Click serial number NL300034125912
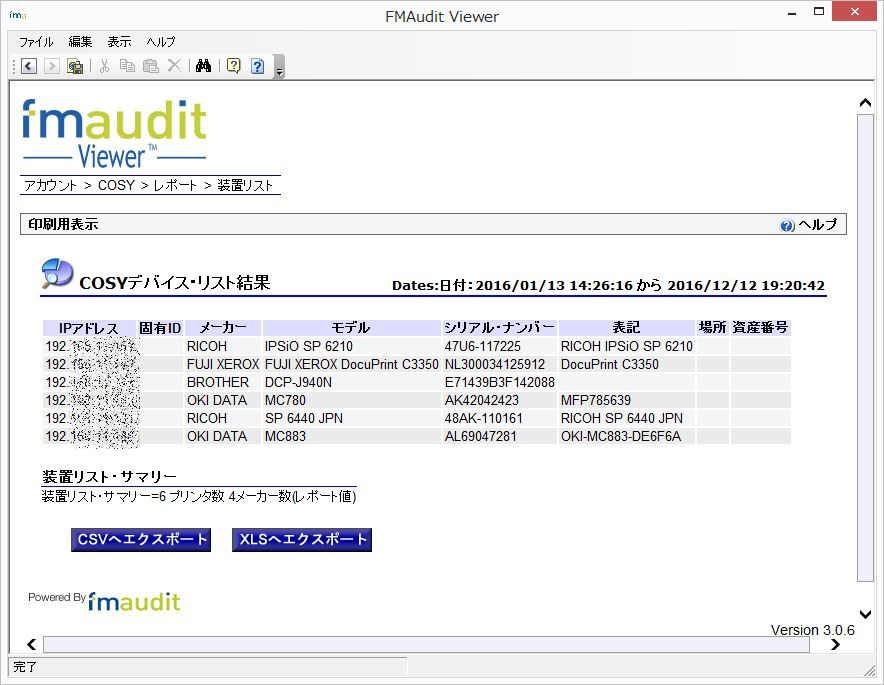 click(495, 364)
